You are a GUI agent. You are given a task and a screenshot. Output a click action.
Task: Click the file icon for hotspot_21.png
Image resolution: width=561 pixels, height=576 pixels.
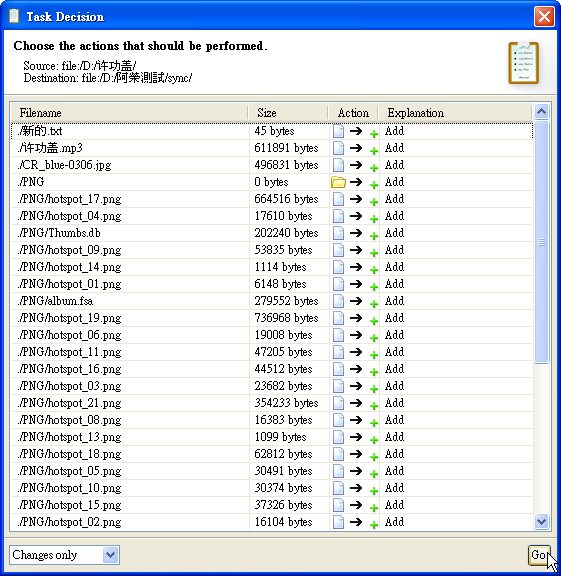point(338,403)
